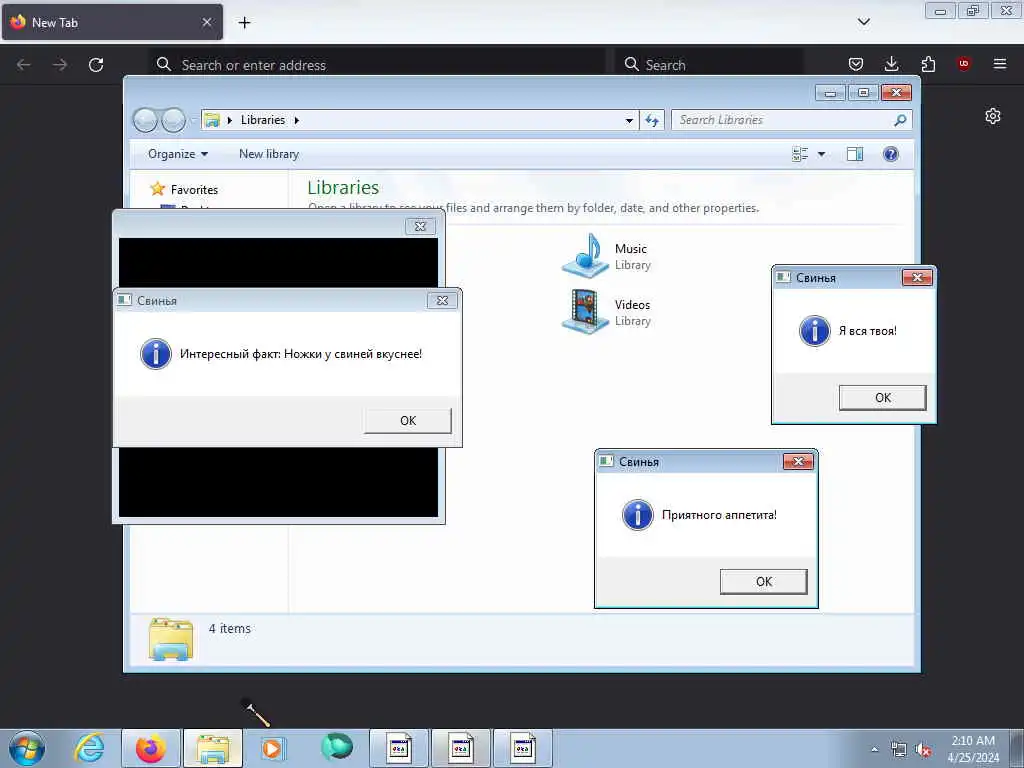Launch Internet Explorer from taskbar

89,748
